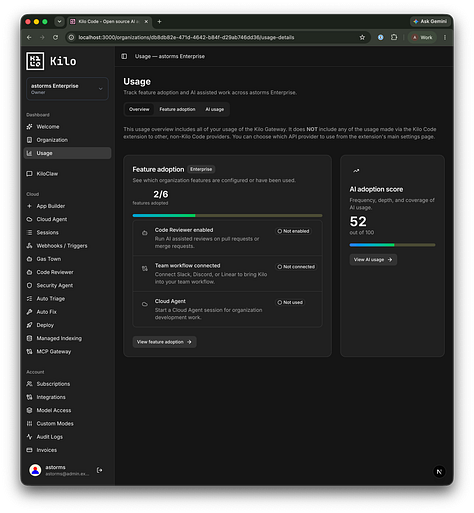
Task: Toggle the sidebar panel icon
Action: click(x=124, y=56)
